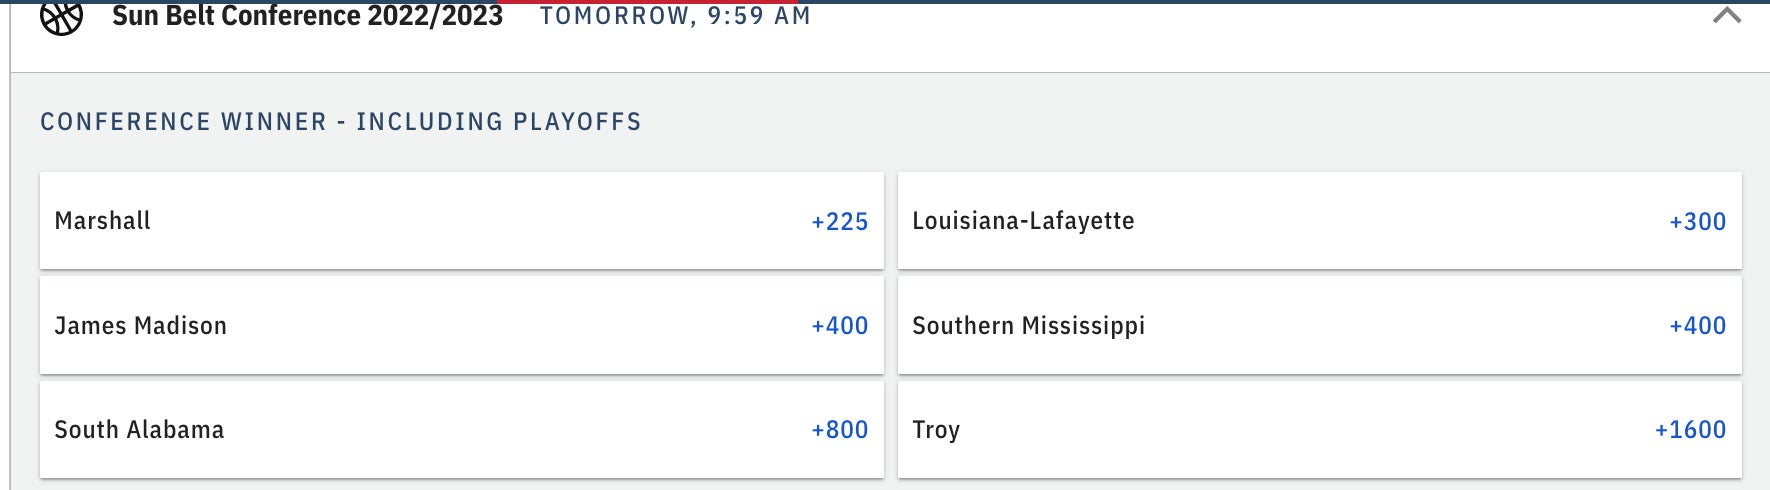Select the Troy team name
1770x490 pixels.
(x=936, y=429)
